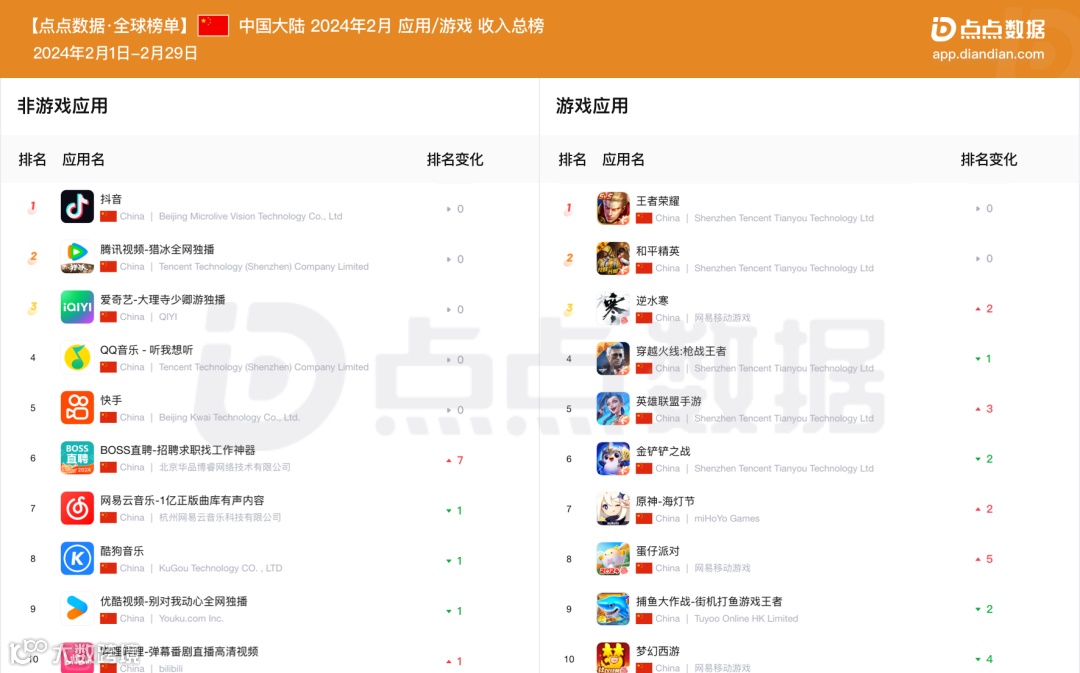This screenshot has height=673, width=1080.
Task: Click the 和平精英 game name
Action: (658, 251)
